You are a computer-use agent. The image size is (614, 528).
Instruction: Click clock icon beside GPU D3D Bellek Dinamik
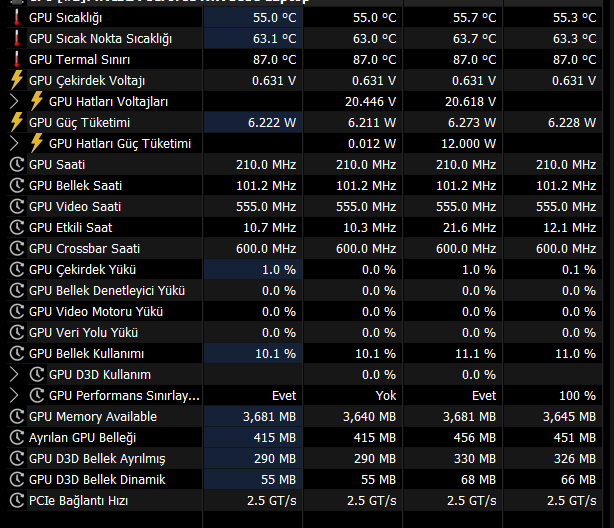point(17,479)
